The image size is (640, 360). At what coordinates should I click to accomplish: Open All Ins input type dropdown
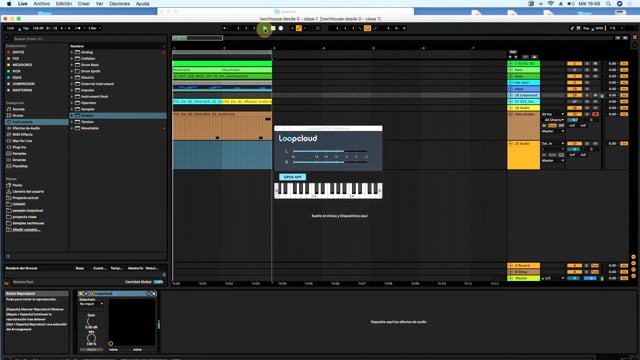click(x=553, y=114)
